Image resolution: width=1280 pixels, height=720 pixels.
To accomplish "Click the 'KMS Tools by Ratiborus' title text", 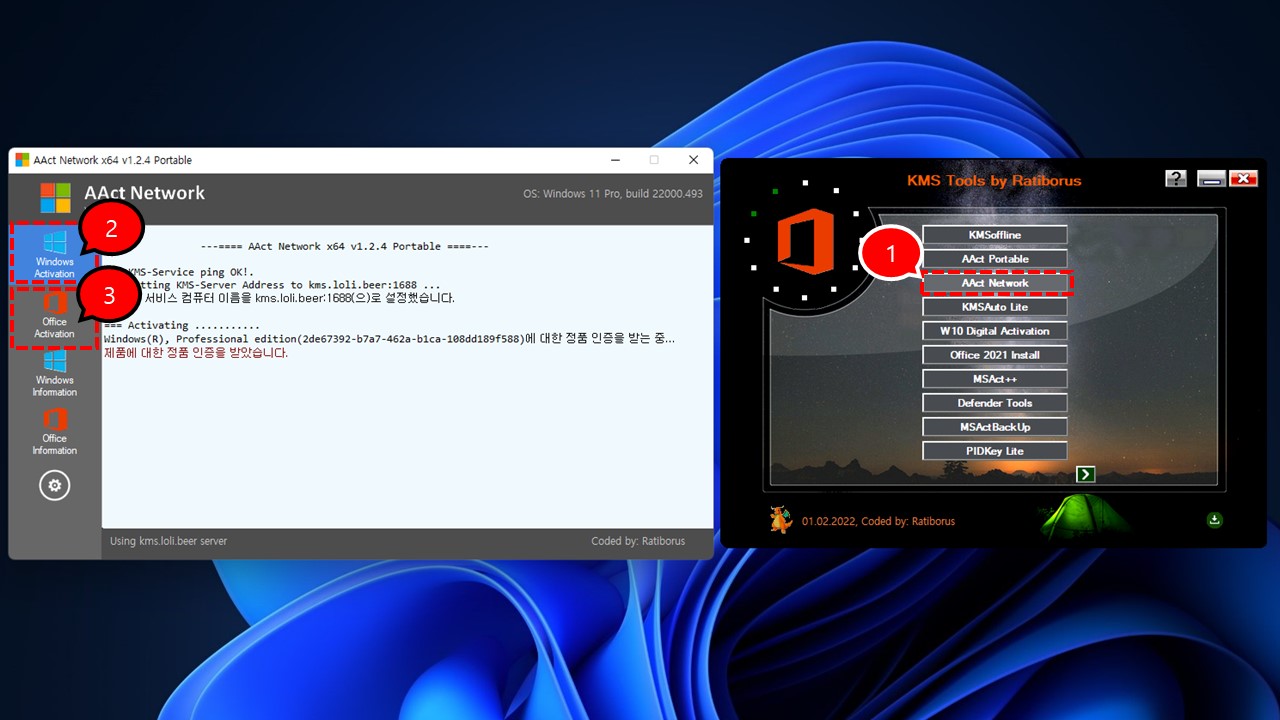I will (994, 181).
